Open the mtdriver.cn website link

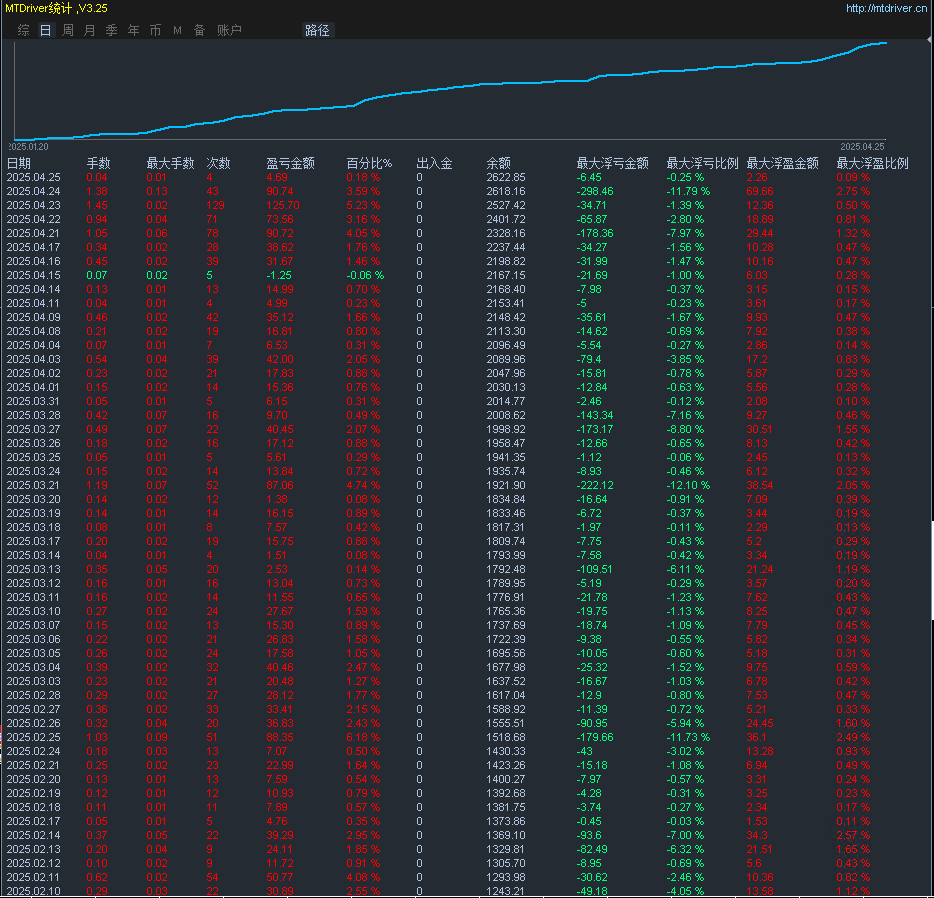tap(887, 8)
